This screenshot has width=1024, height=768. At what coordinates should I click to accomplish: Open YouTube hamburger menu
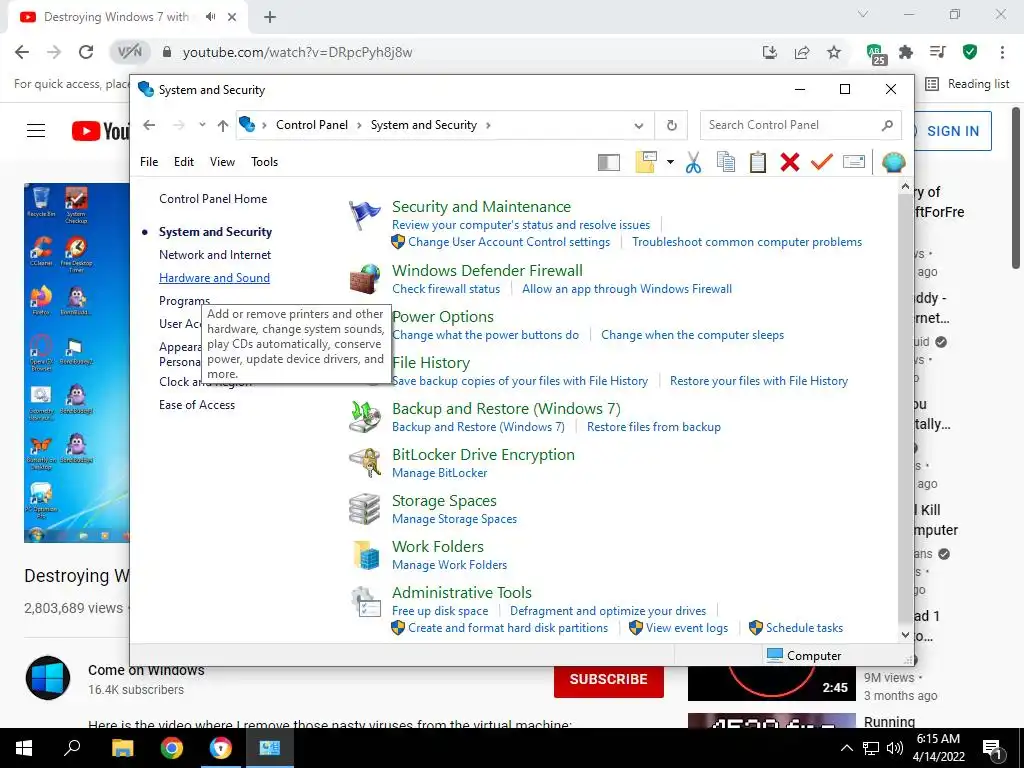click(x=36, y=131)
